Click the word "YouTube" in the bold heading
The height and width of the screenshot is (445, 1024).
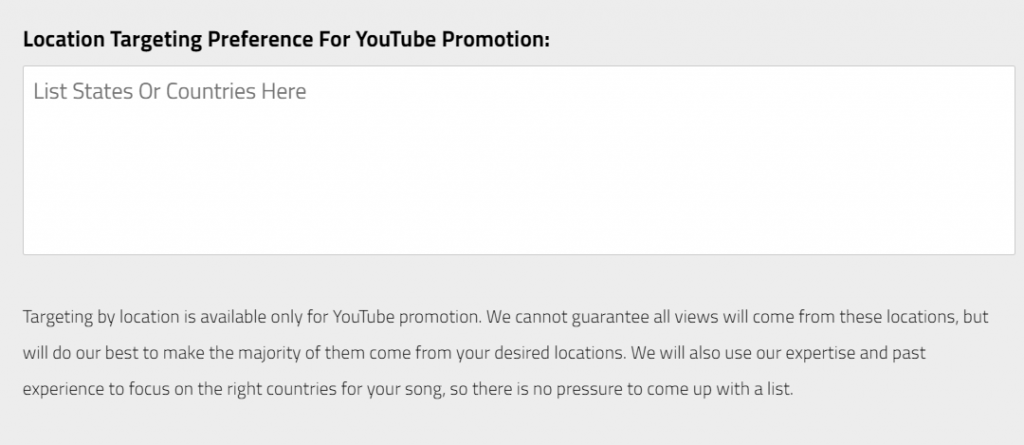[x=396, y=40]
